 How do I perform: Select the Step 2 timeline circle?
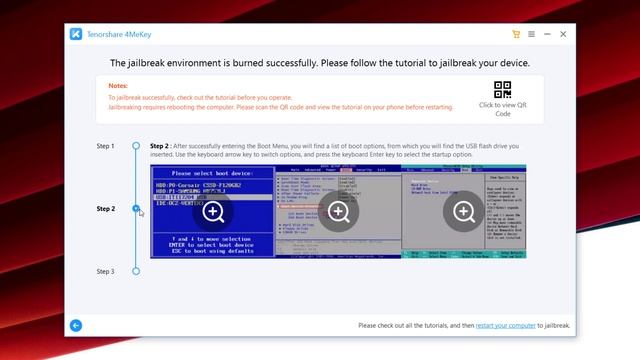[136, 208]
